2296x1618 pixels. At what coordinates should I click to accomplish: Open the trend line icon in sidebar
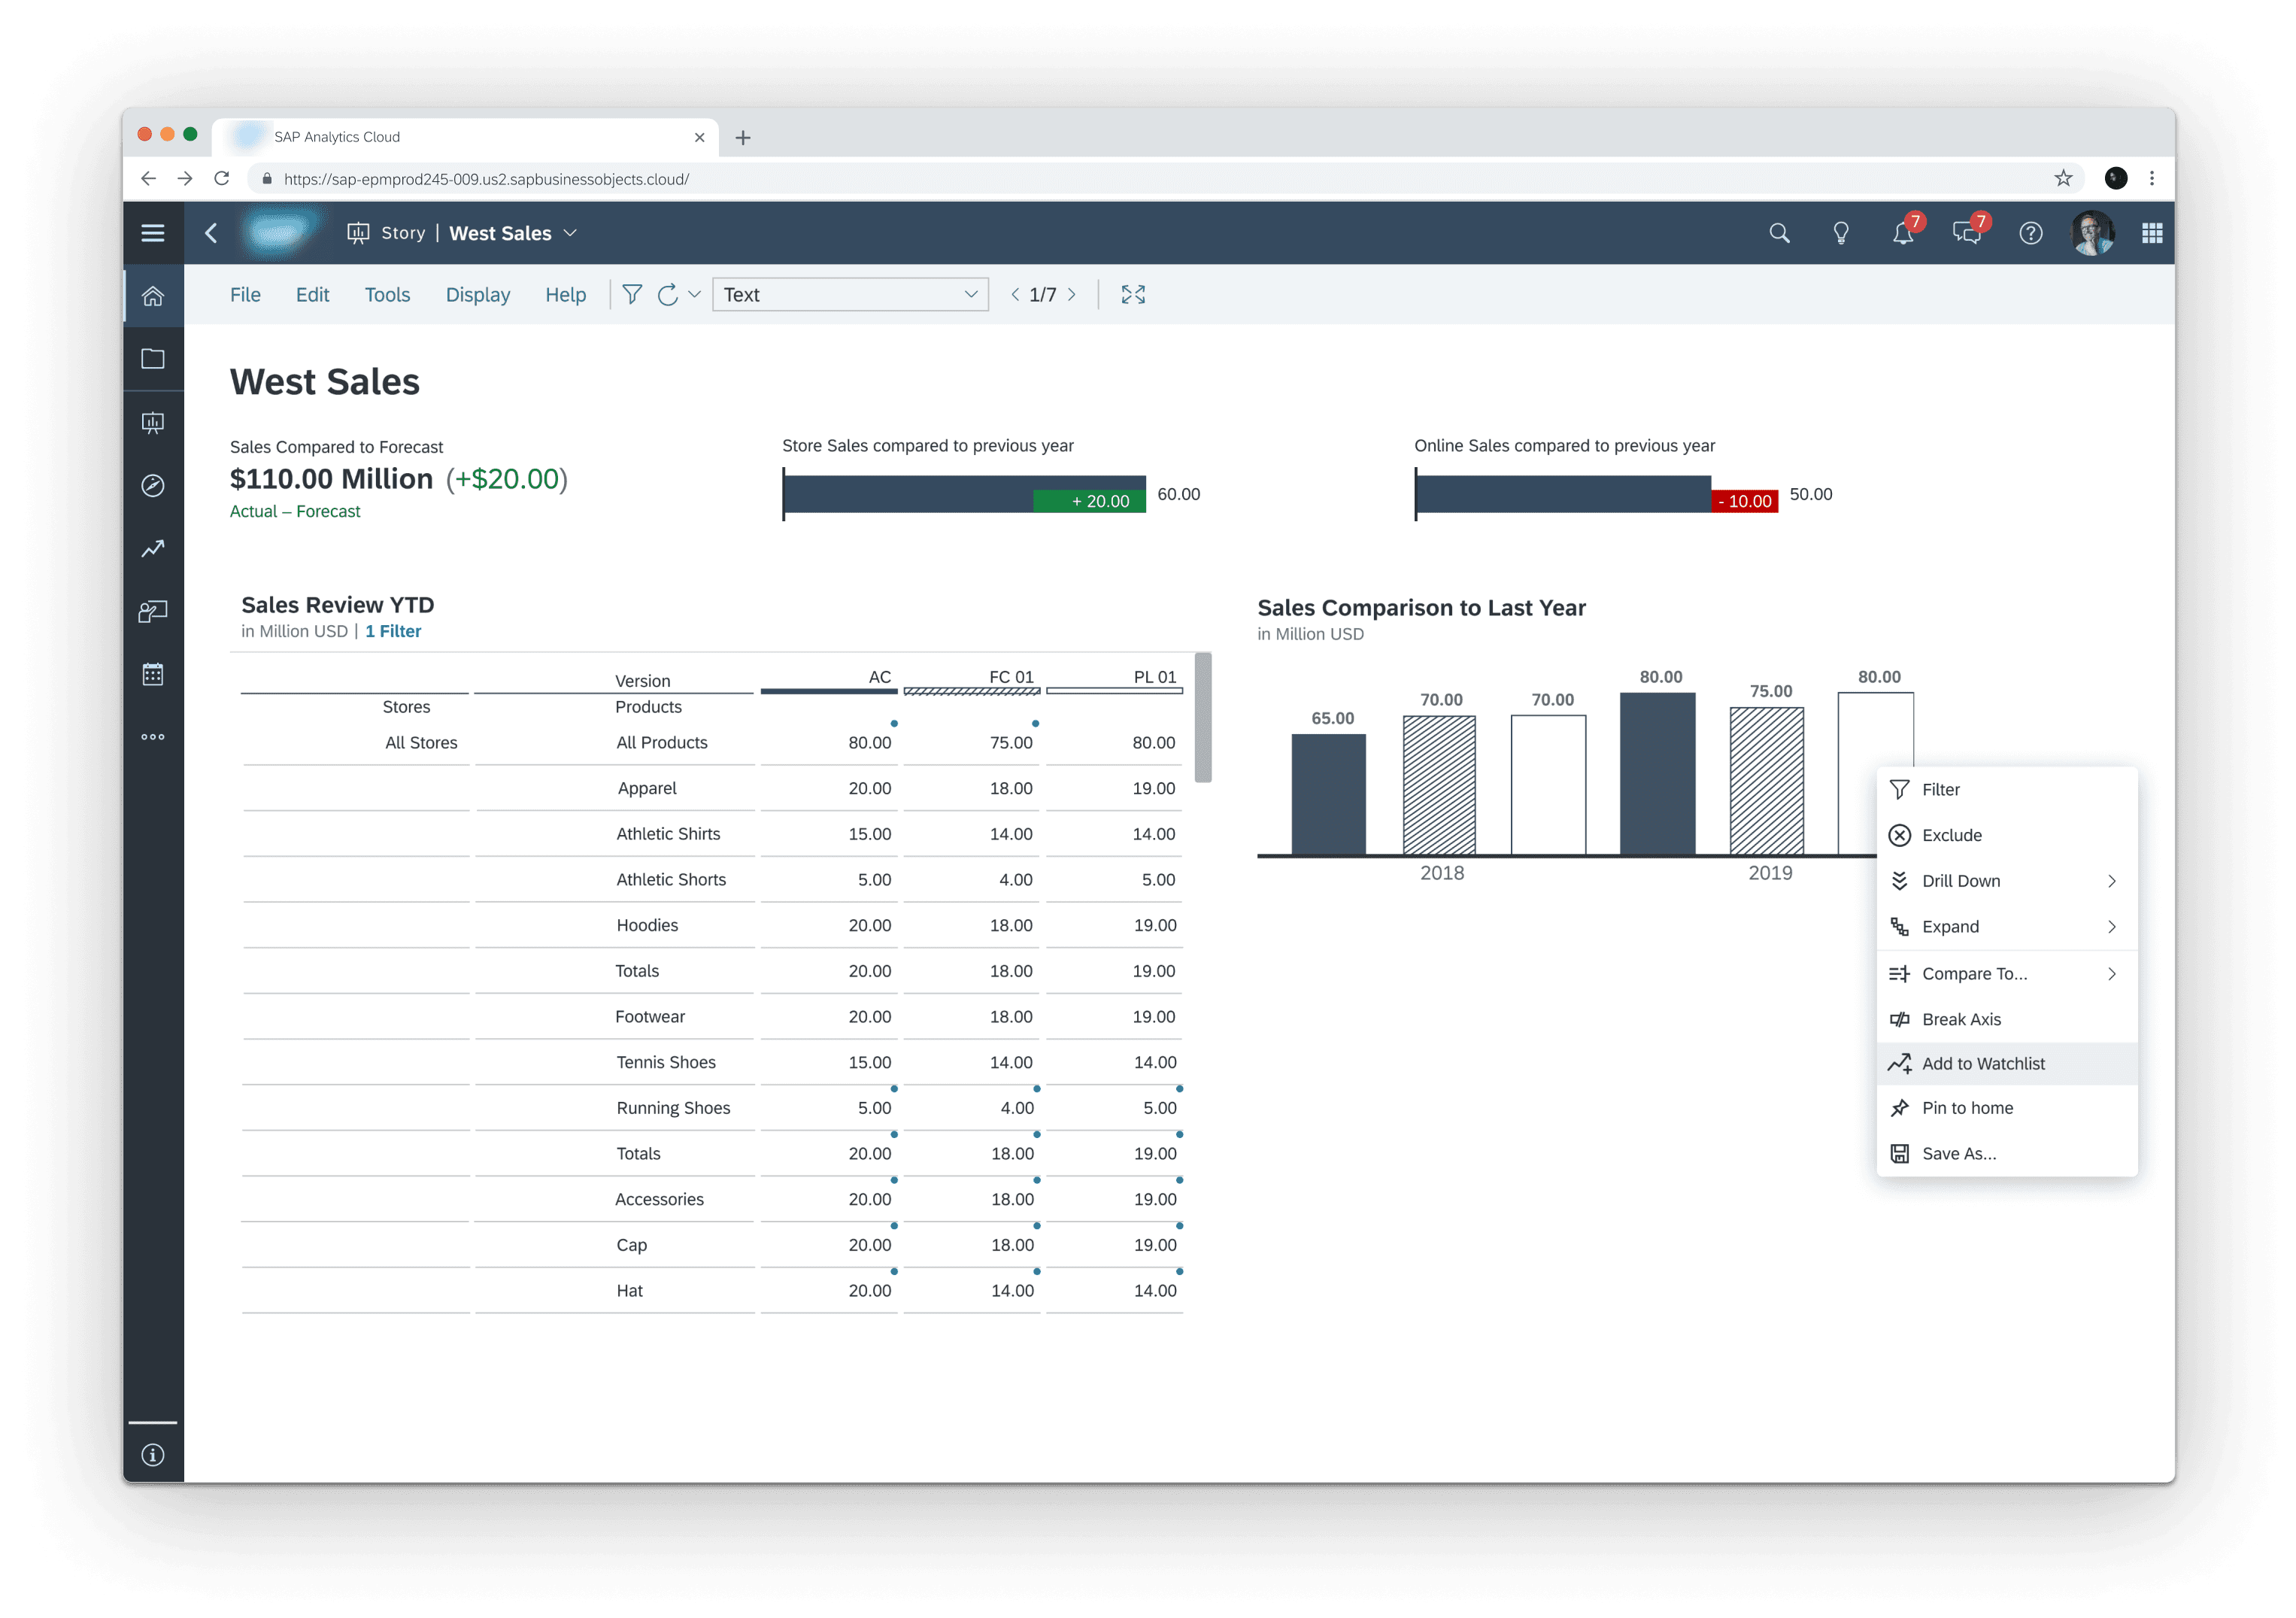point(153,549)
